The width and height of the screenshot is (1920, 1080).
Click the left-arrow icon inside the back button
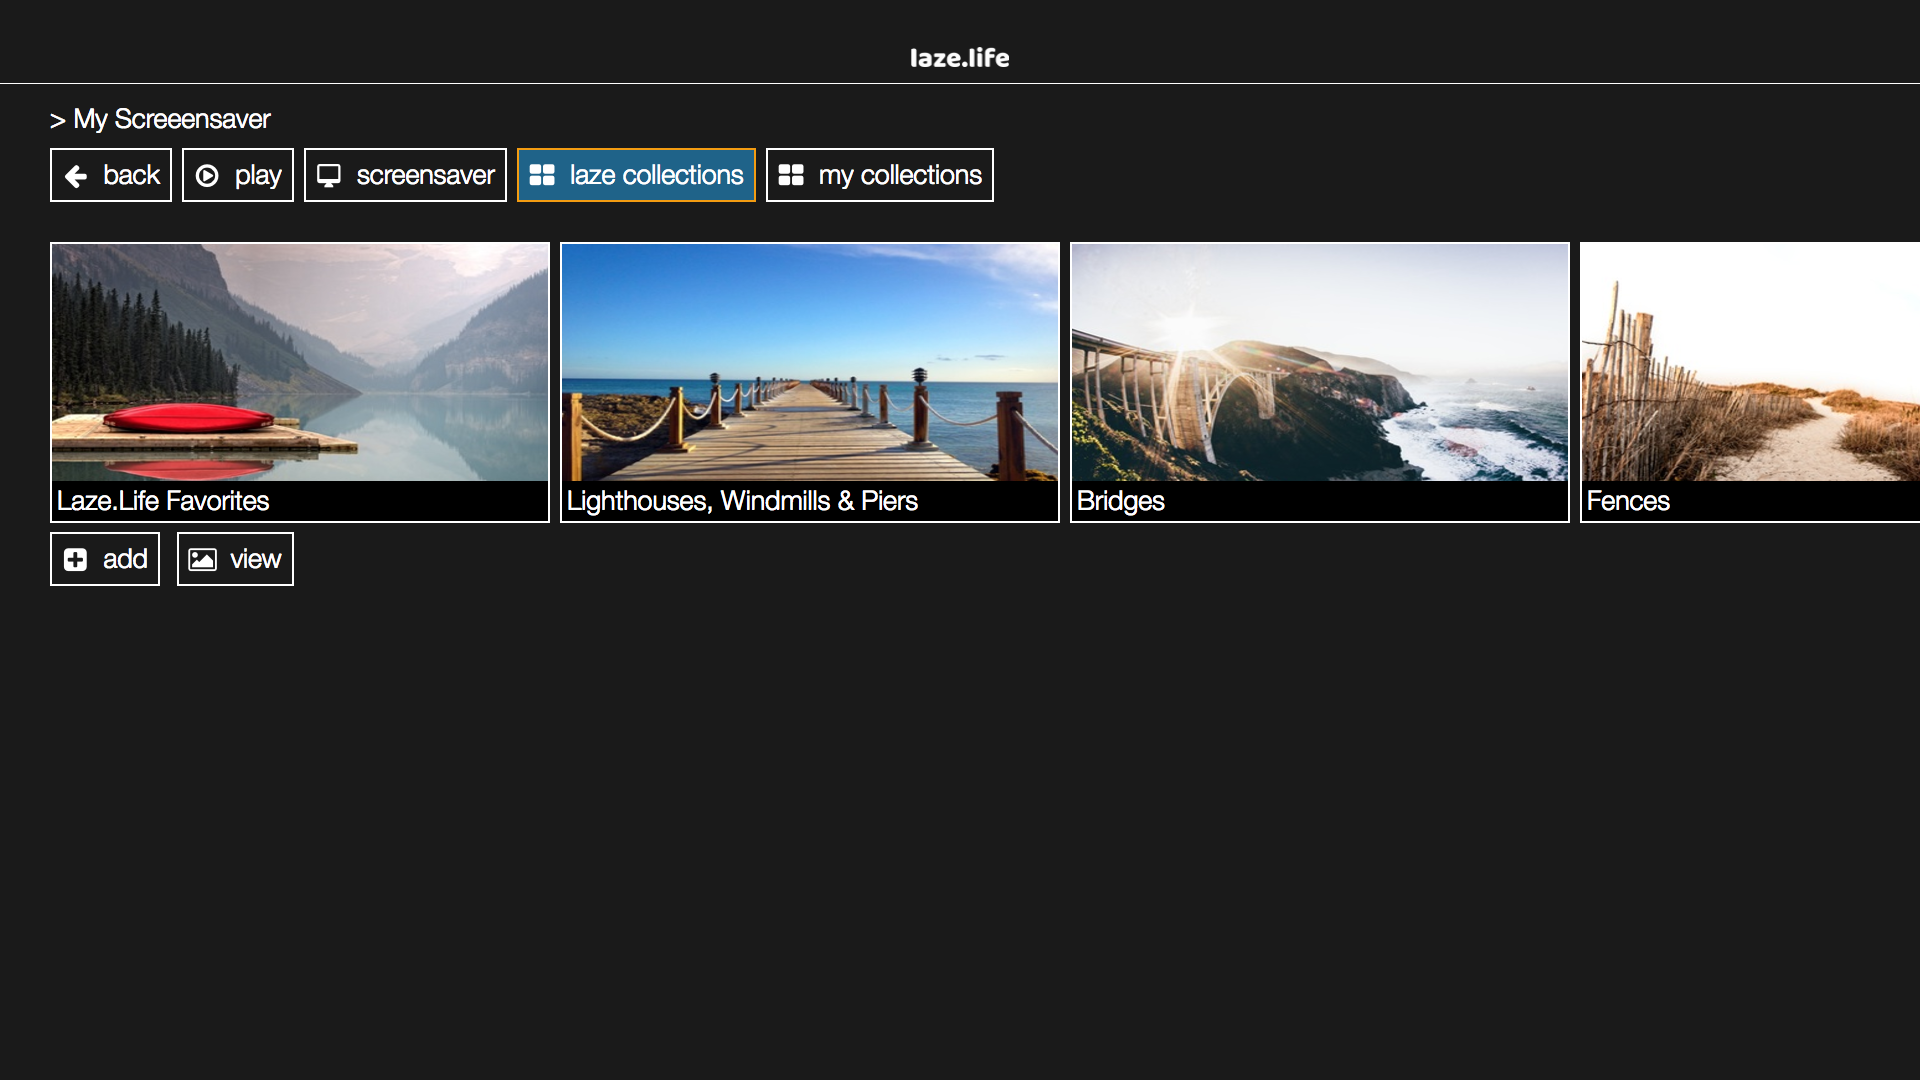(x=75, y=176)
